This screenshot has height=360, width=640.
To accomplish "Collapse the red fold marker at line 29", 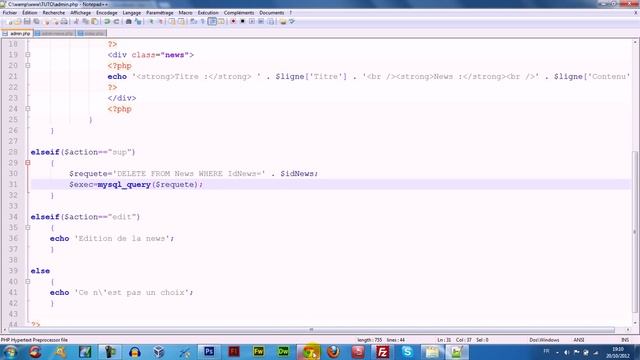I will coord(28,162).
